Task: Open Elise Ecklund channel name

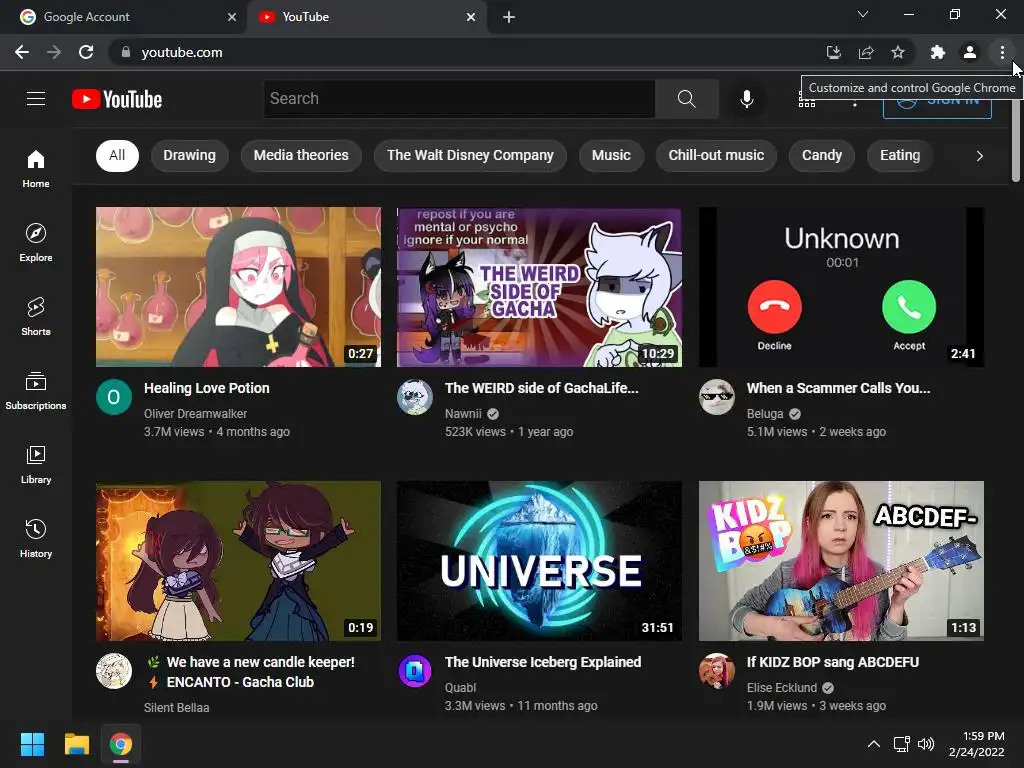Action: point(782,688)
